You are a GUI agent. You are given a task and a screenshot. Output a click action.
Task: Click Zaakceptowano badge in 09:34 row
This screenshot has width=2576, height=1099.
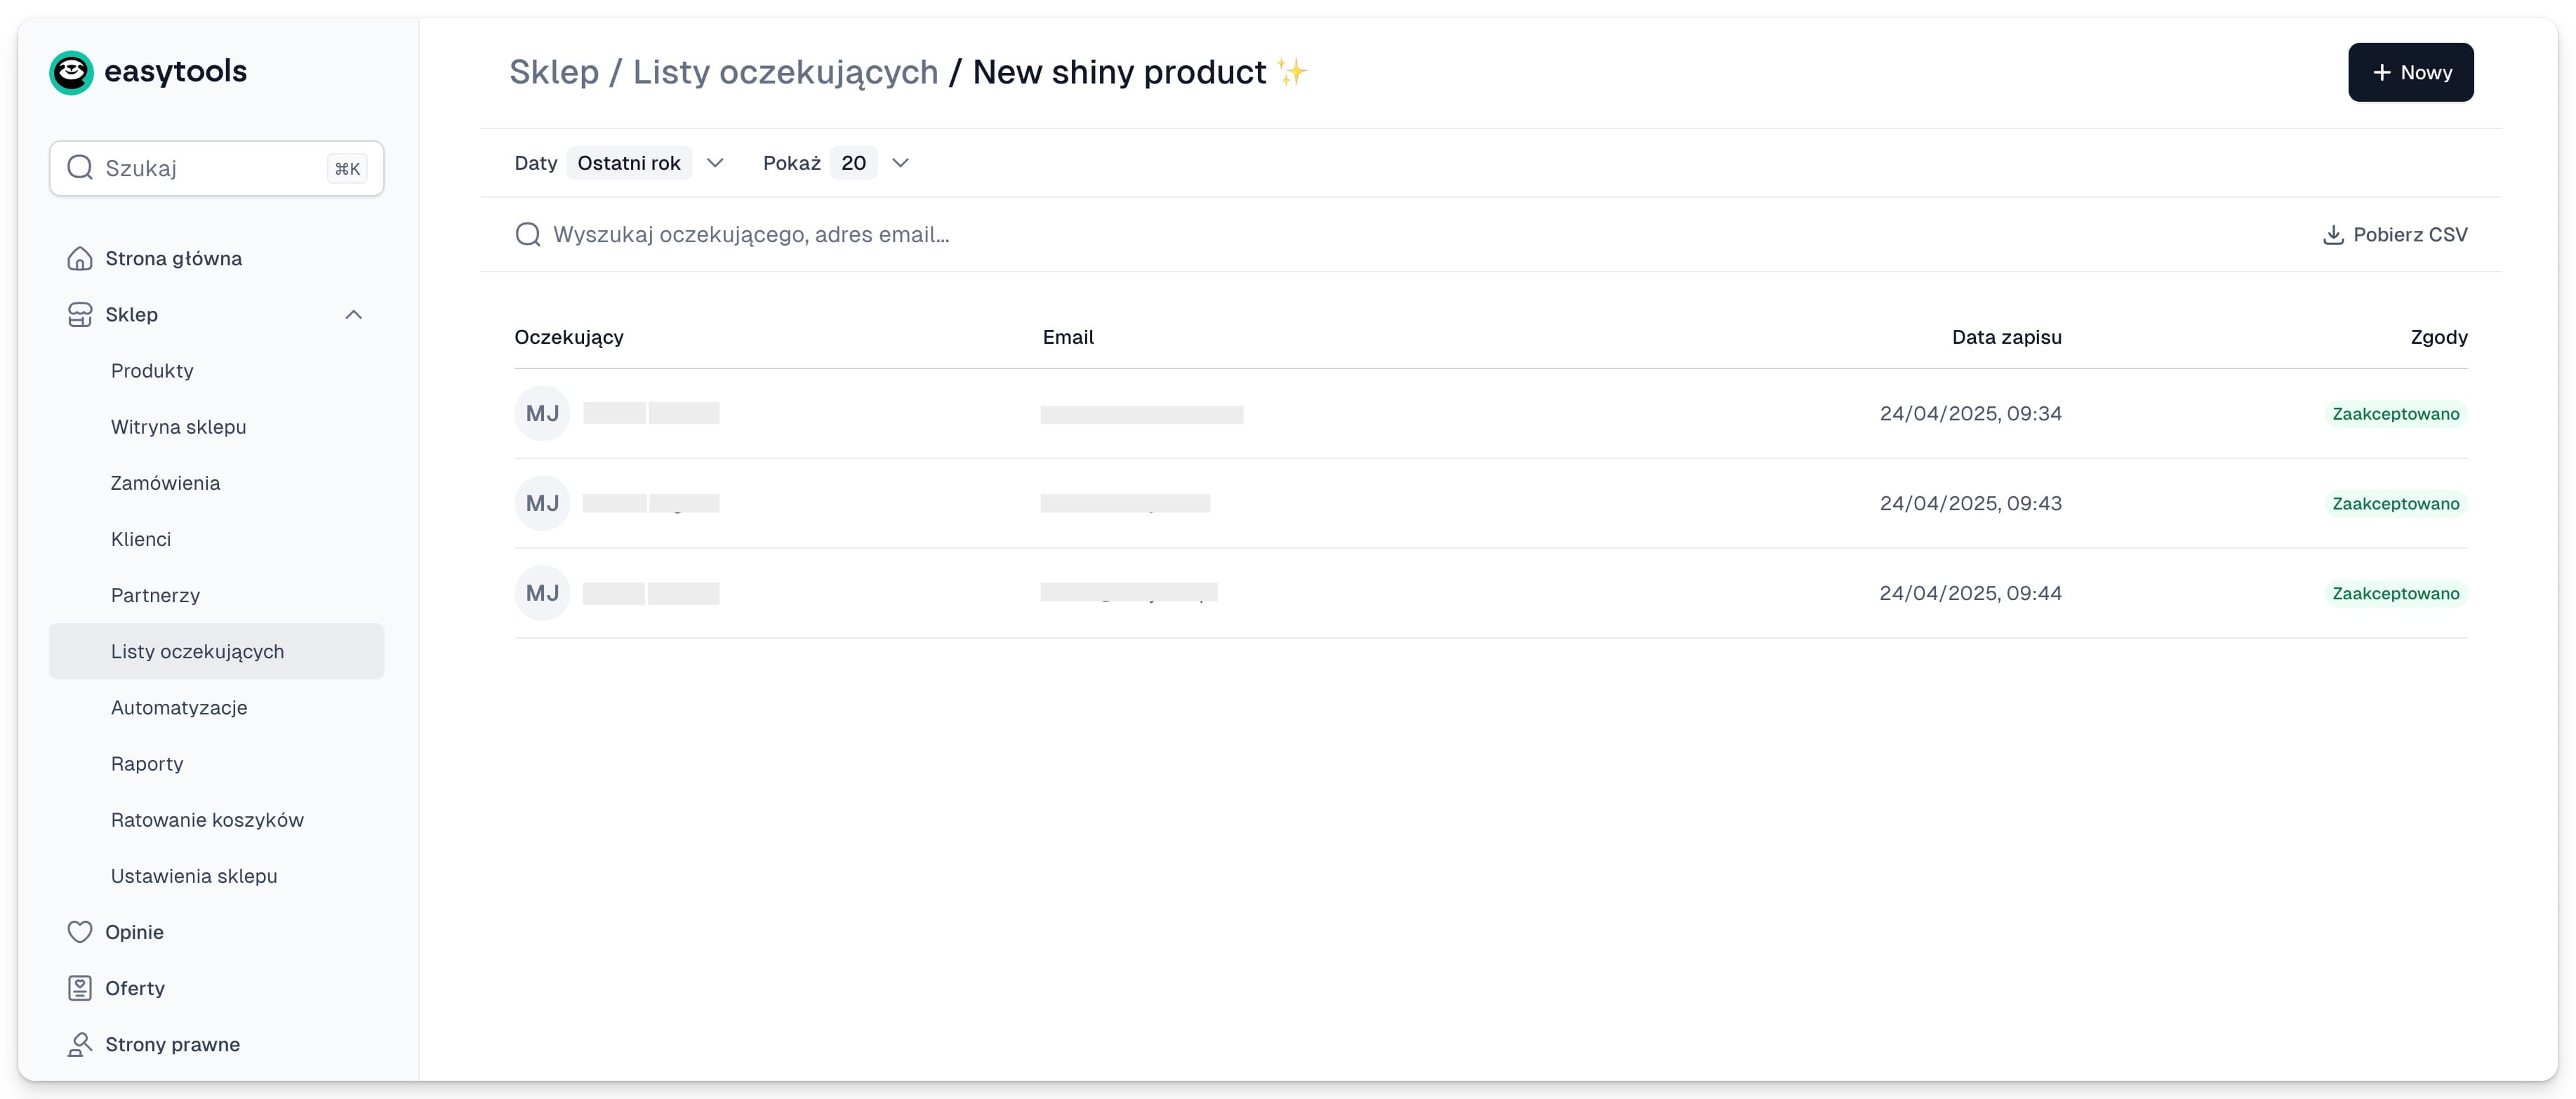(2395, 414)
